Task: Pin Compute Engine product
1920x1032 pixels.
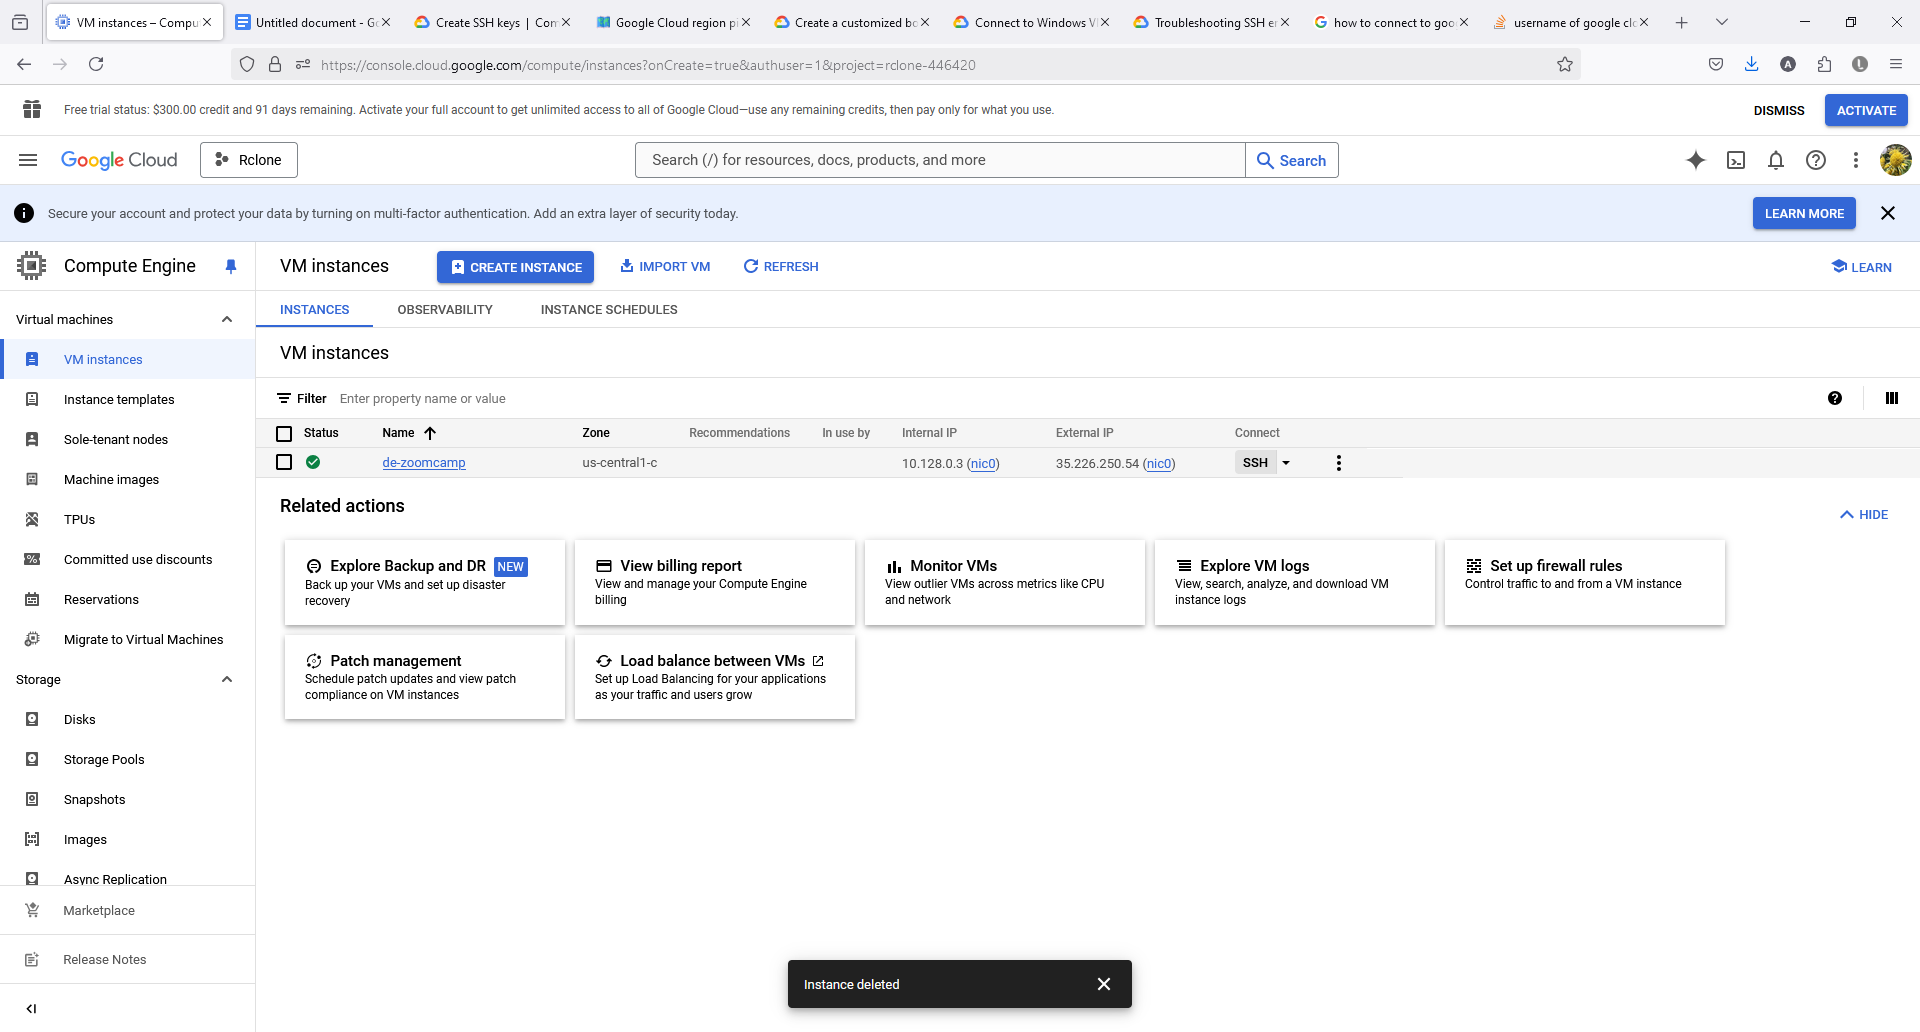Action: (231, 266)
